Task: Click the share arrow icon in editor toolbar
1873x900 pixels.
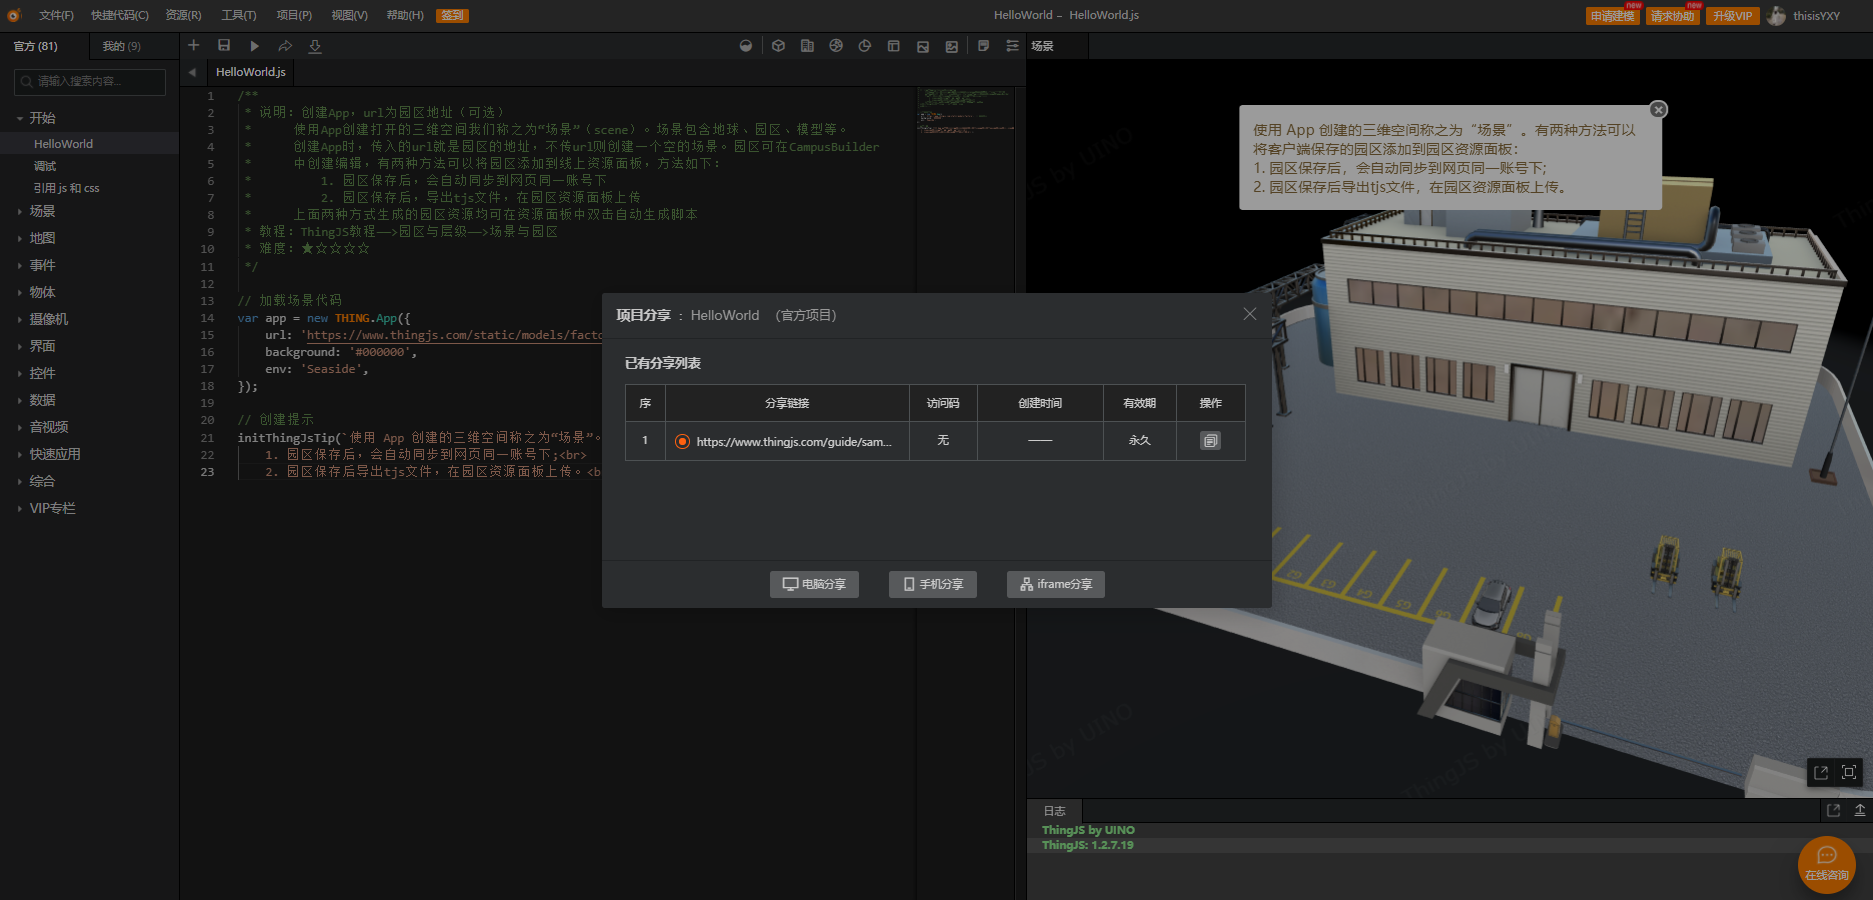Action: [285, 46]
